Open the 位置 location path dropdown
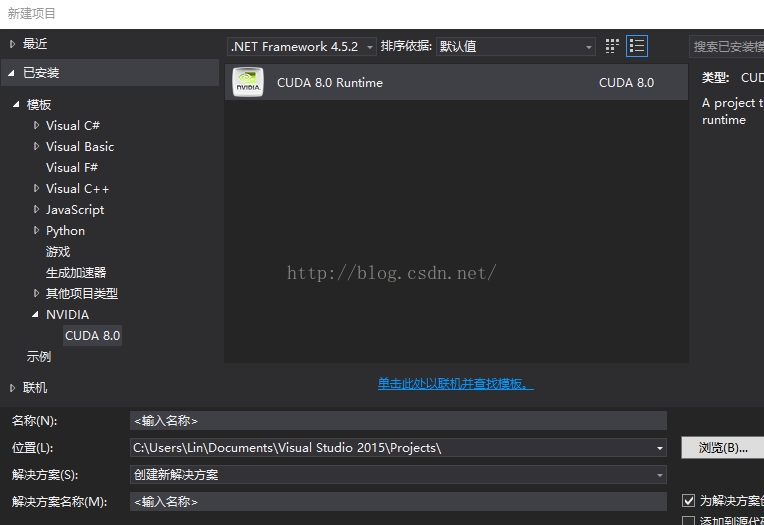 click(x=660, y=448)
